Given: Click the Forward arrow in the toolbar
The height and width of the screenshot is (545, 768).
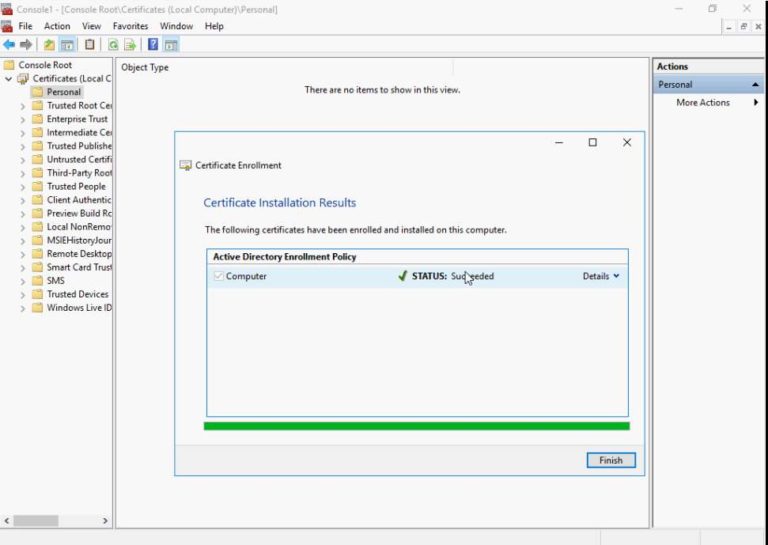Looking at the screenshot, I should pos(25,45).
